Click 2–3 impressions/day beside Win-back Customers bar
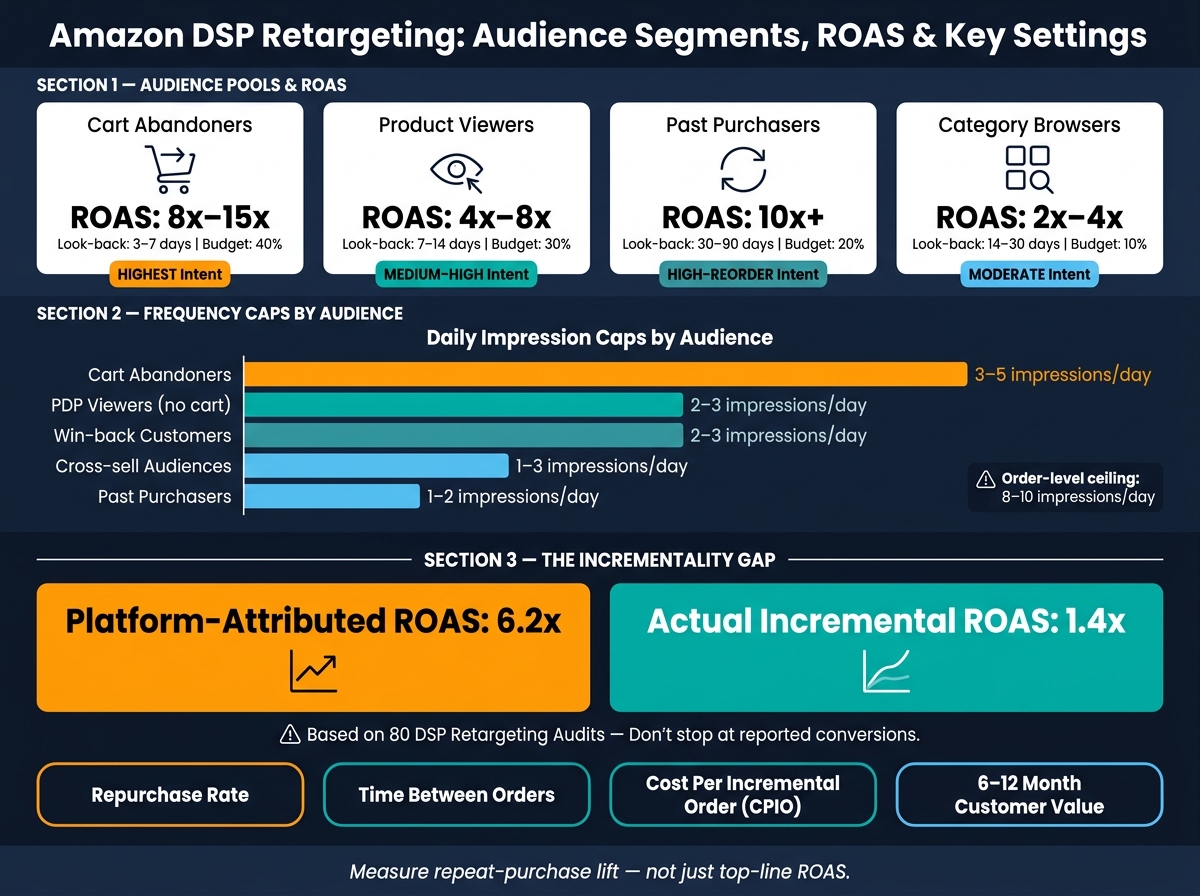This screenshot has height=896, width=1200. point(778,435)
